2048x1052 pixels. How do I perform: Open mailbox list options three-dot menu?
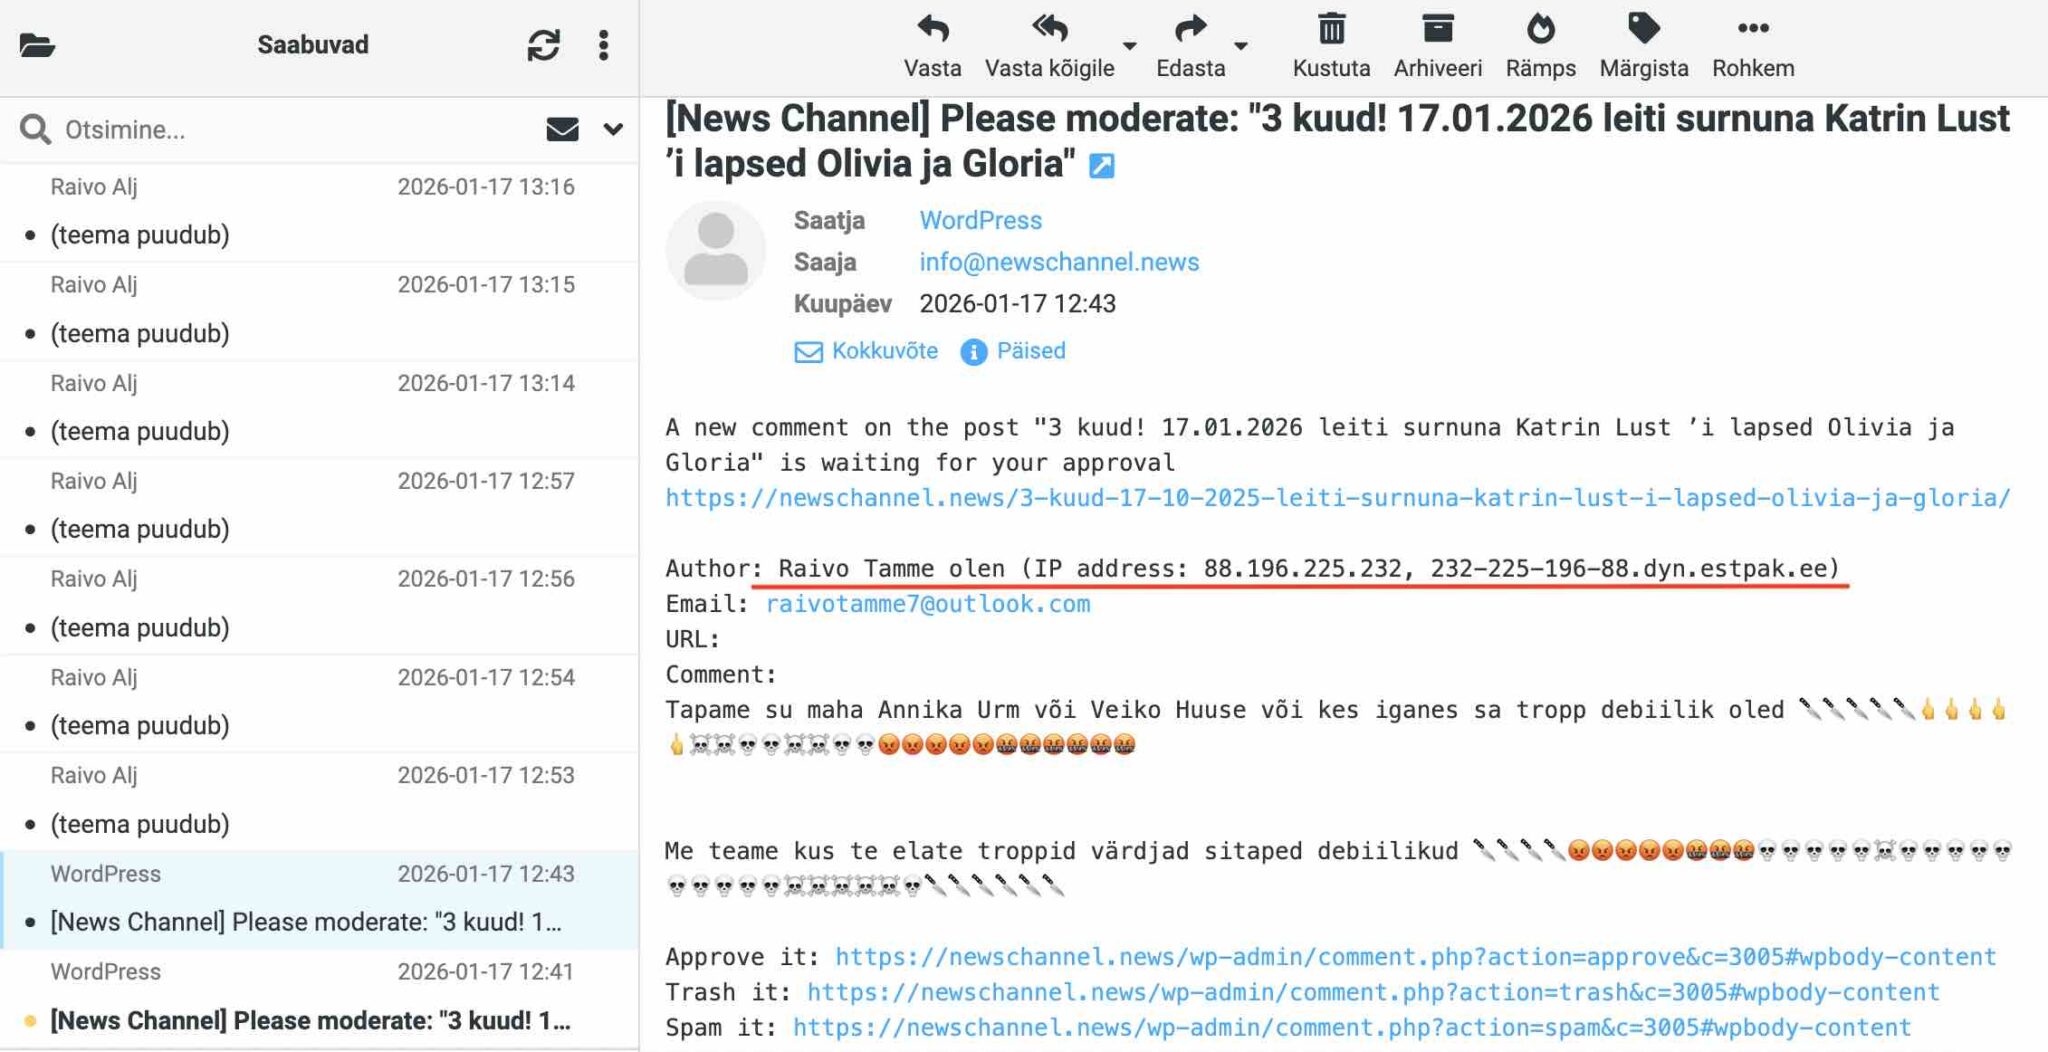[x=603, y=45]
